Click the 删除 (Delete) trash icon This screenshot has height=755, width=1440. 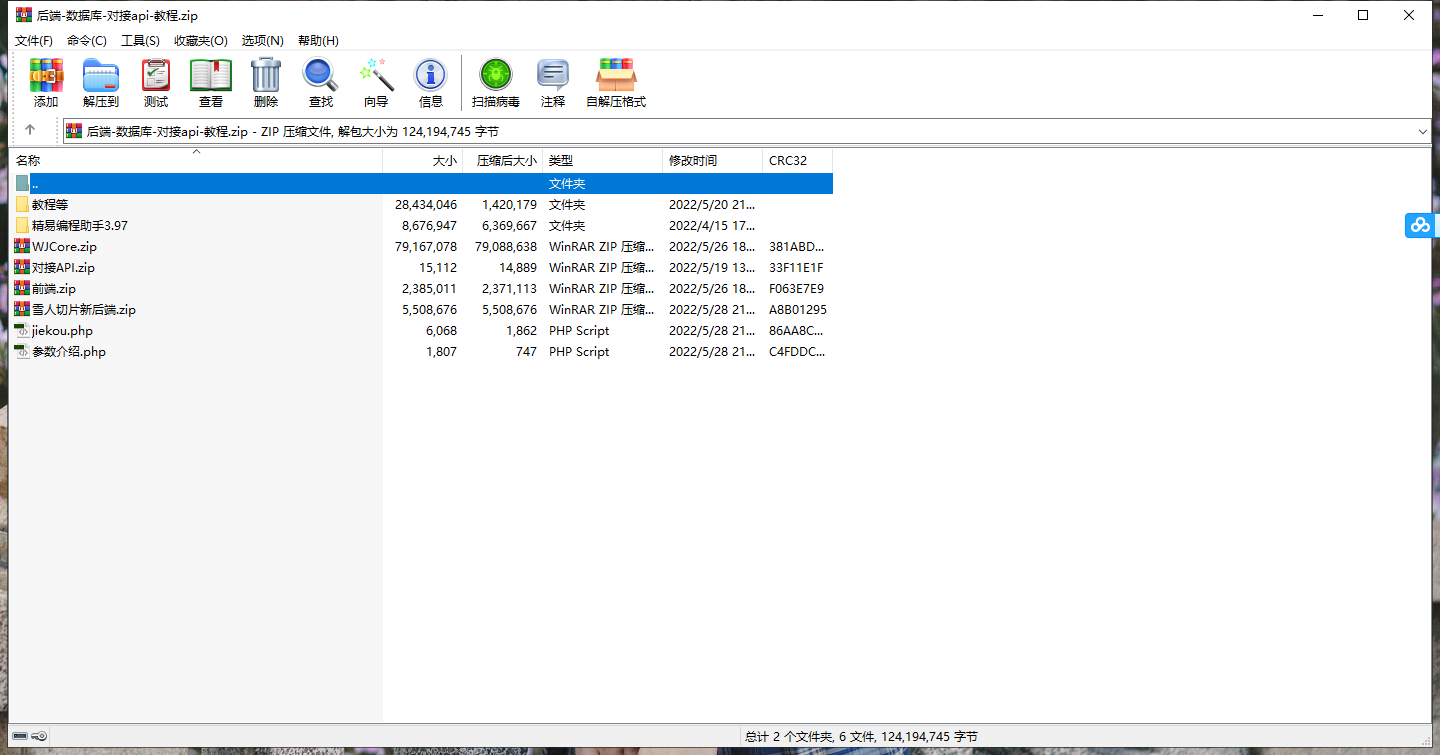pyautogui.click(x=266, y=82)
